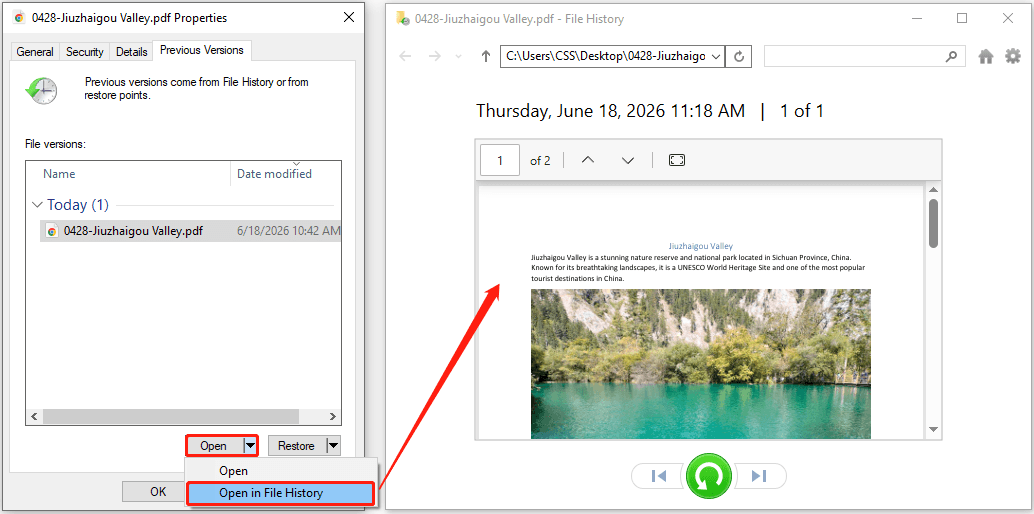Click the 6/18/2026 10:42 AM date cell
The height and width of the screenshot is (514, 1034).
[288, 231]
